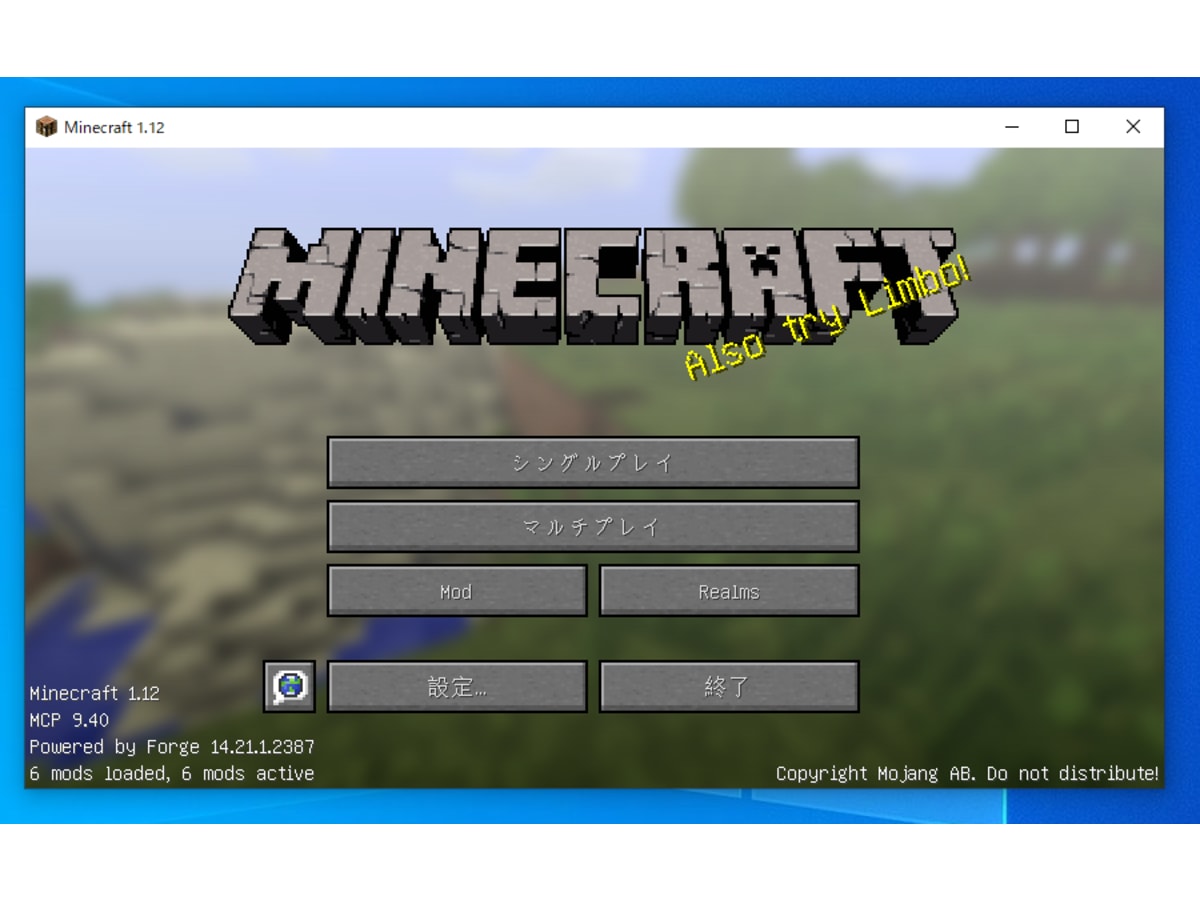Screen dimensions: 1200x900
Task: Click the Minecraft crafting table window icon
Action: pos(46,127)
